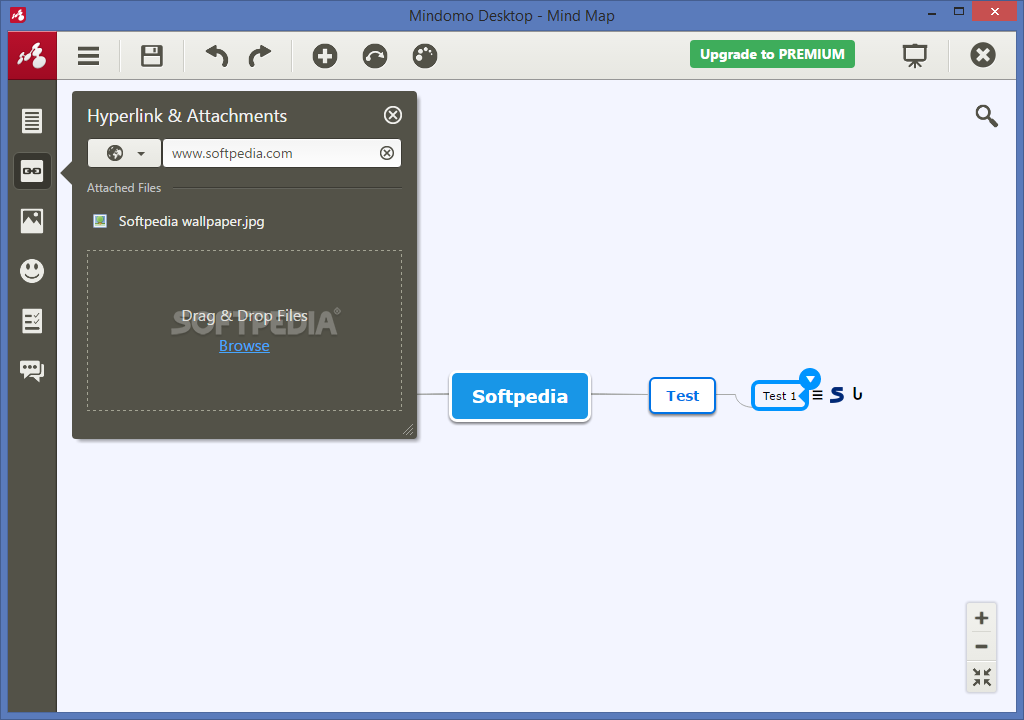Zoom in with plus button
The image size is (1024, 720).
tap(982, 618)
